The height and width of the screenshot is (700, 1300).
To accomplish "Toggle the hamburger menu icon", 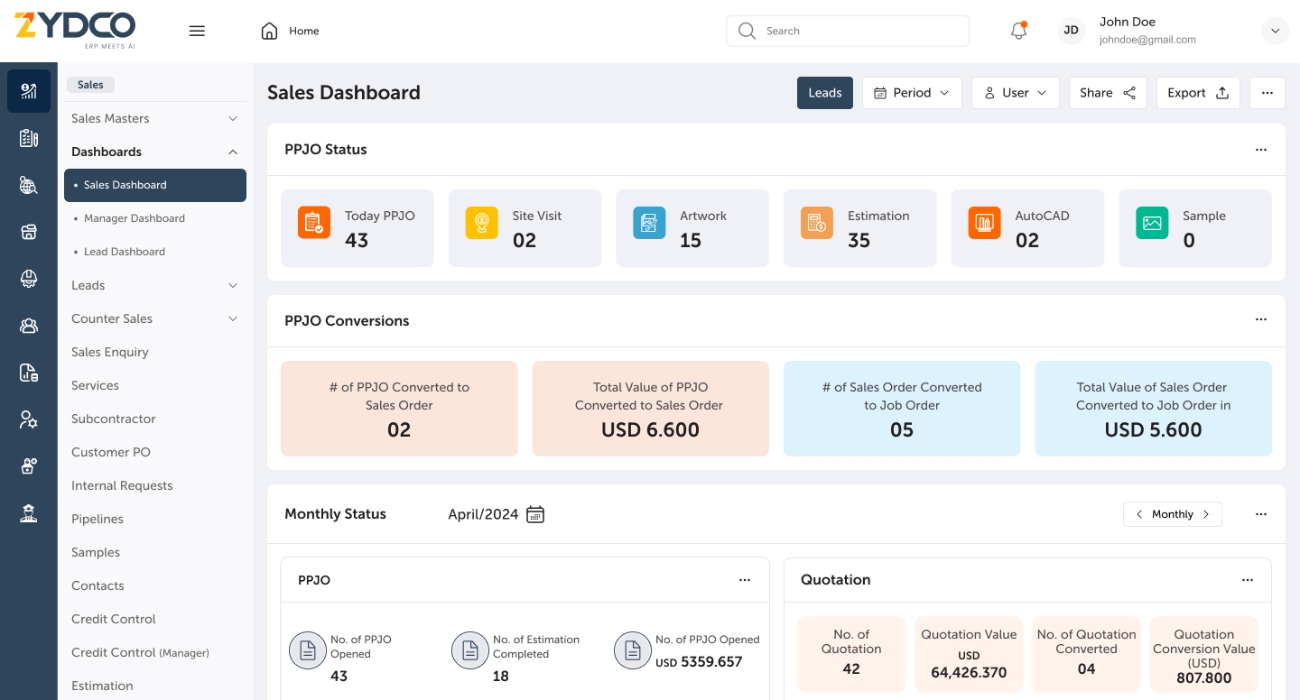I will 197,31.
